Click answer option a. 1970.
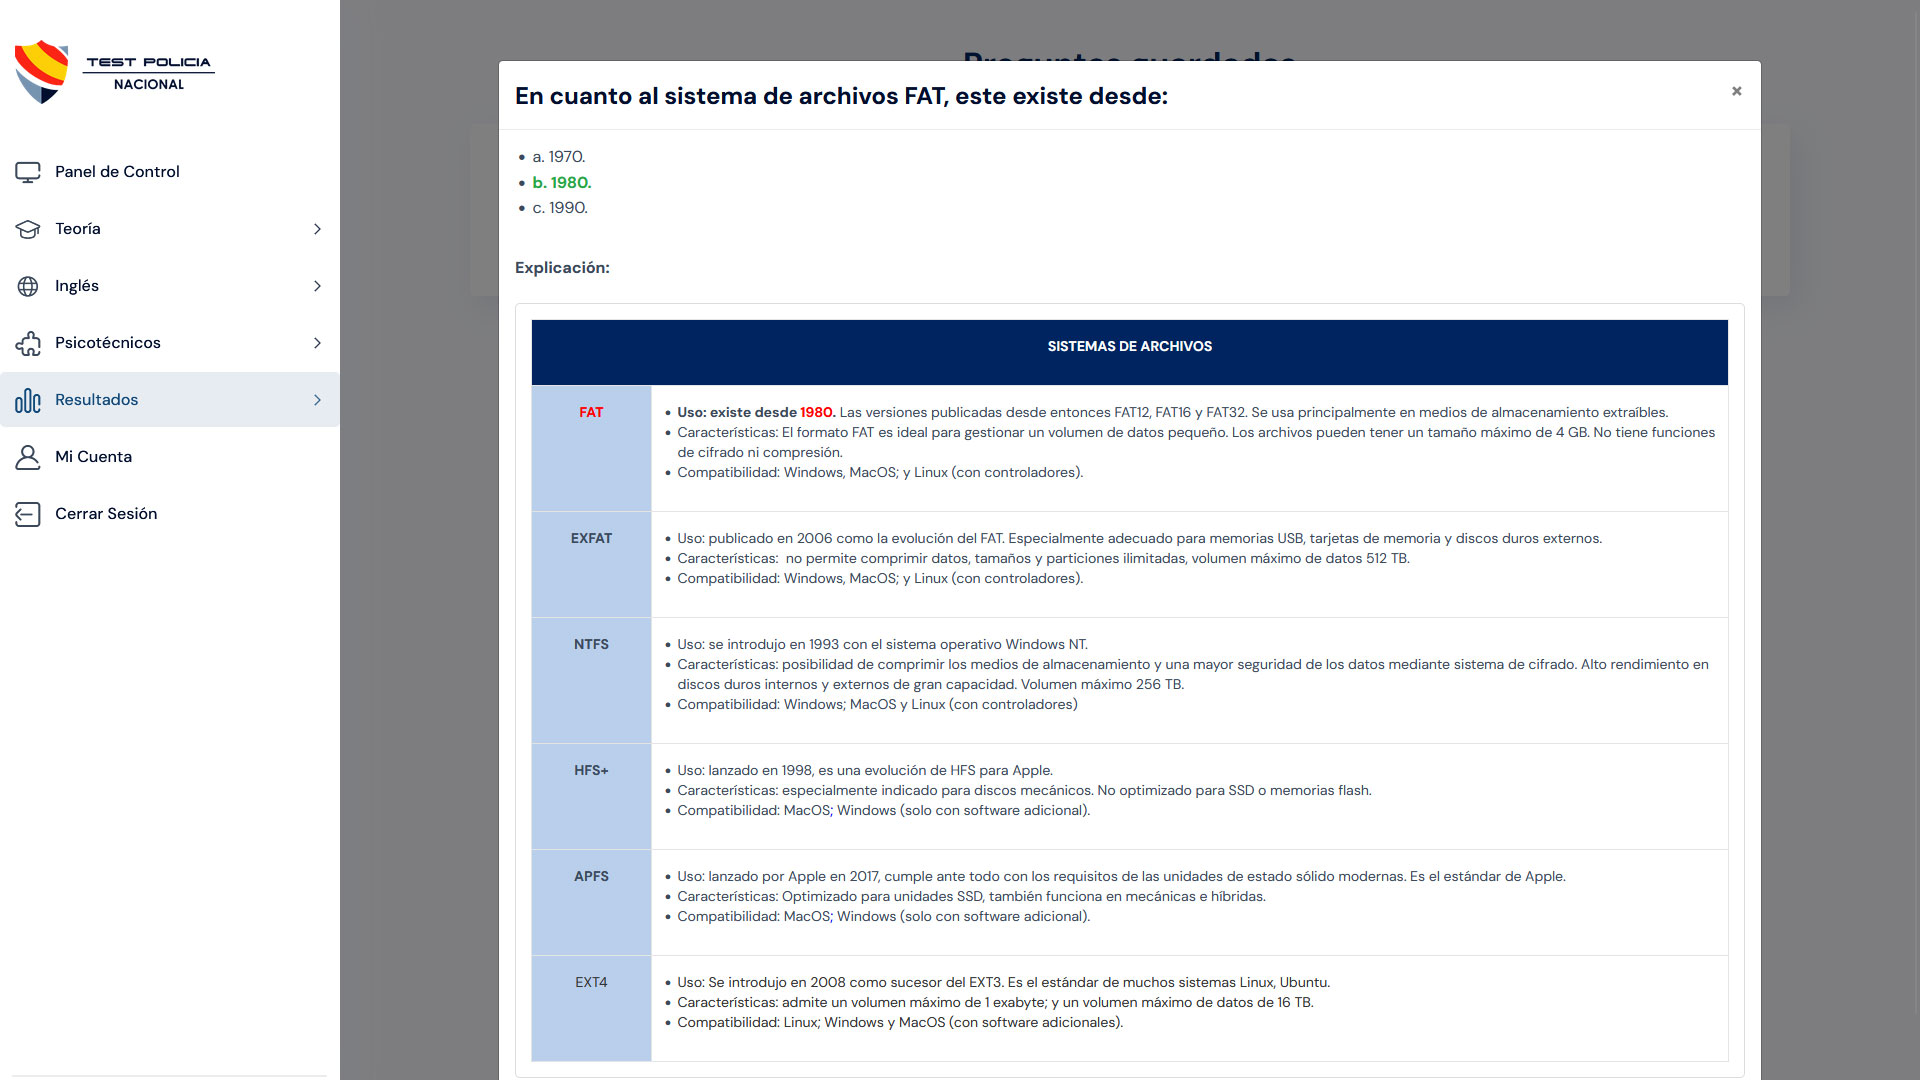 [558, 157]
